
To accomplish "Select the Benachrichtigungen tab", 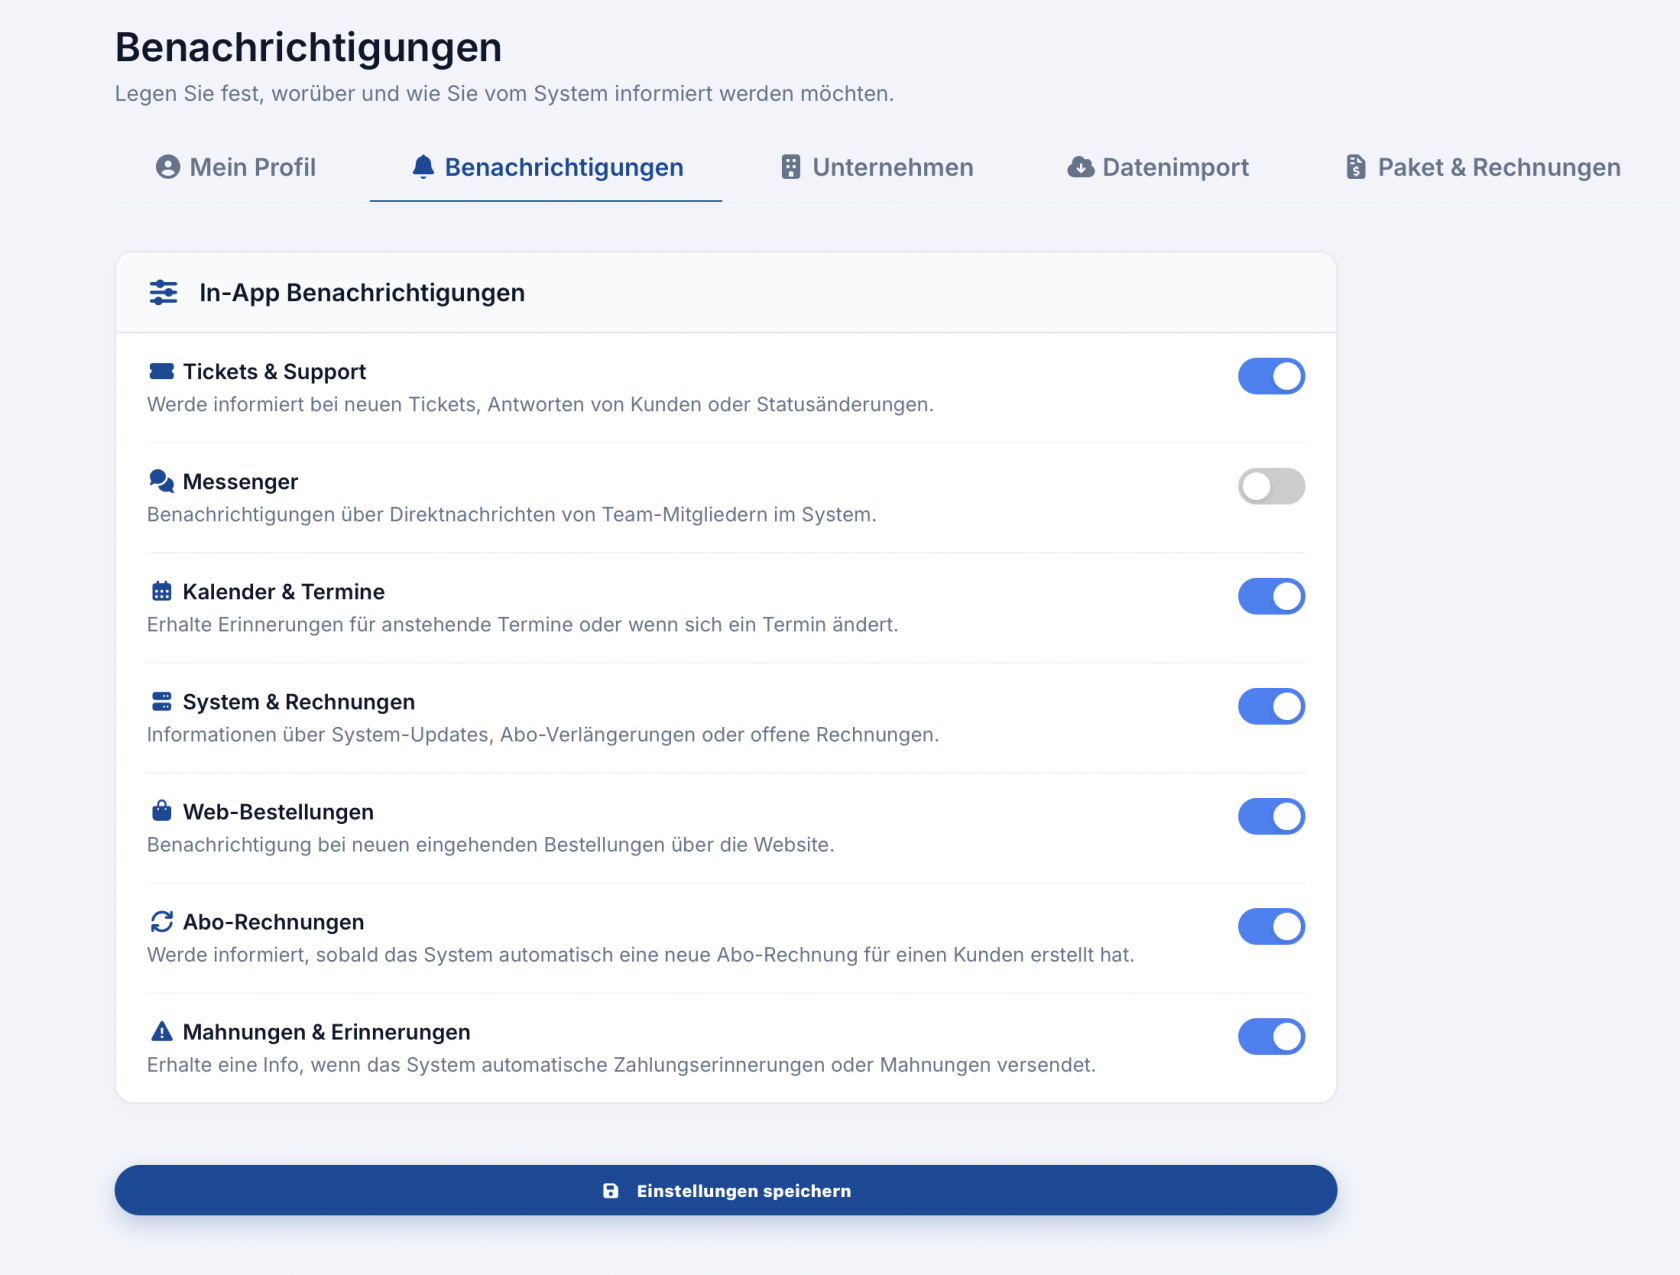I will click(547, 167).
